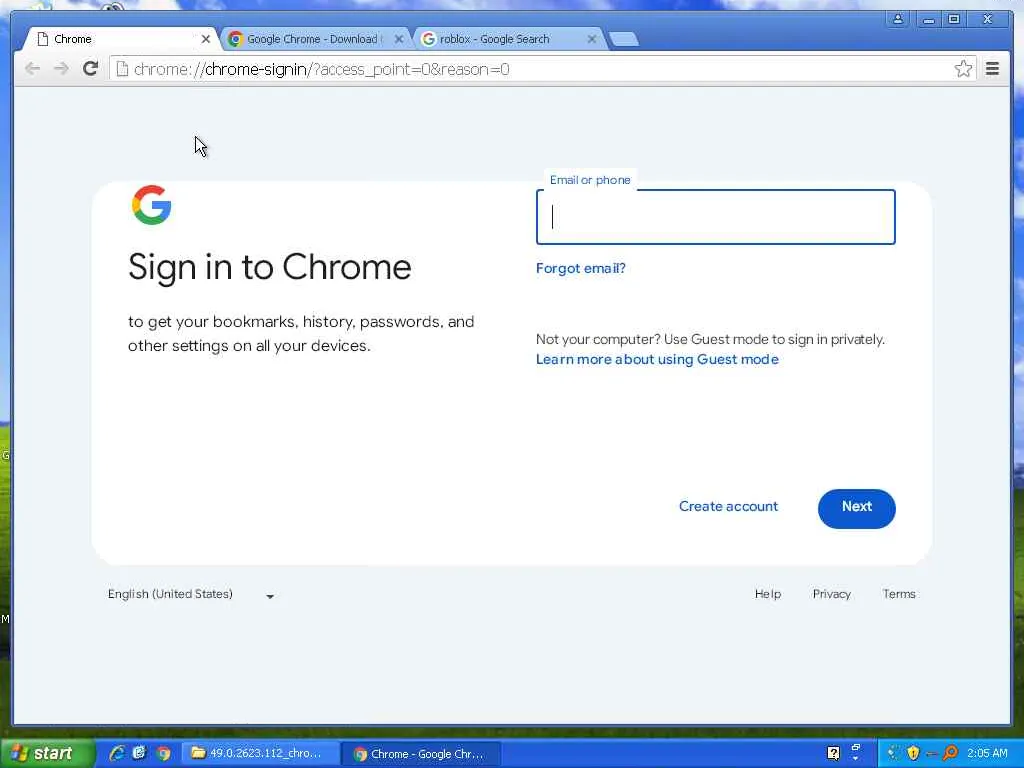Click the page info icon in address bar
Screen dimensions: 1024x768
(122, 69)
